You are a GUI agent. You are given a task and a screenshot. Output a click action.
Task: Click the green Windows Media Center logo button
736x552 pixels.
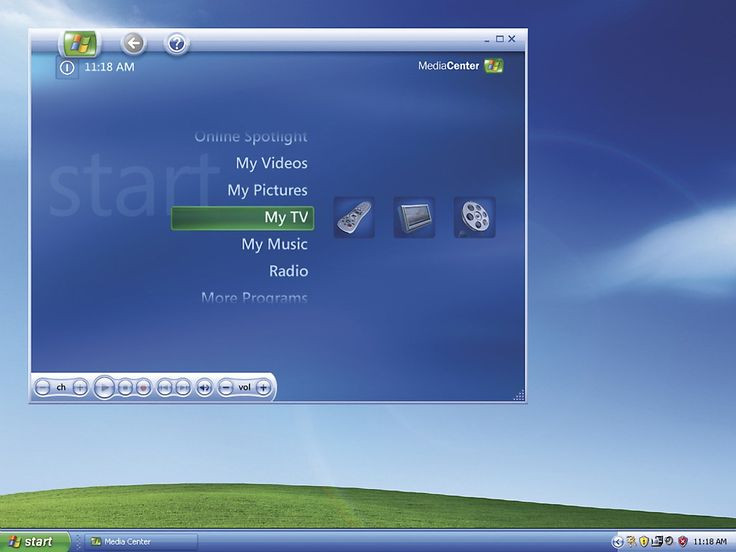pyautogui.click(x=80, y=43)
